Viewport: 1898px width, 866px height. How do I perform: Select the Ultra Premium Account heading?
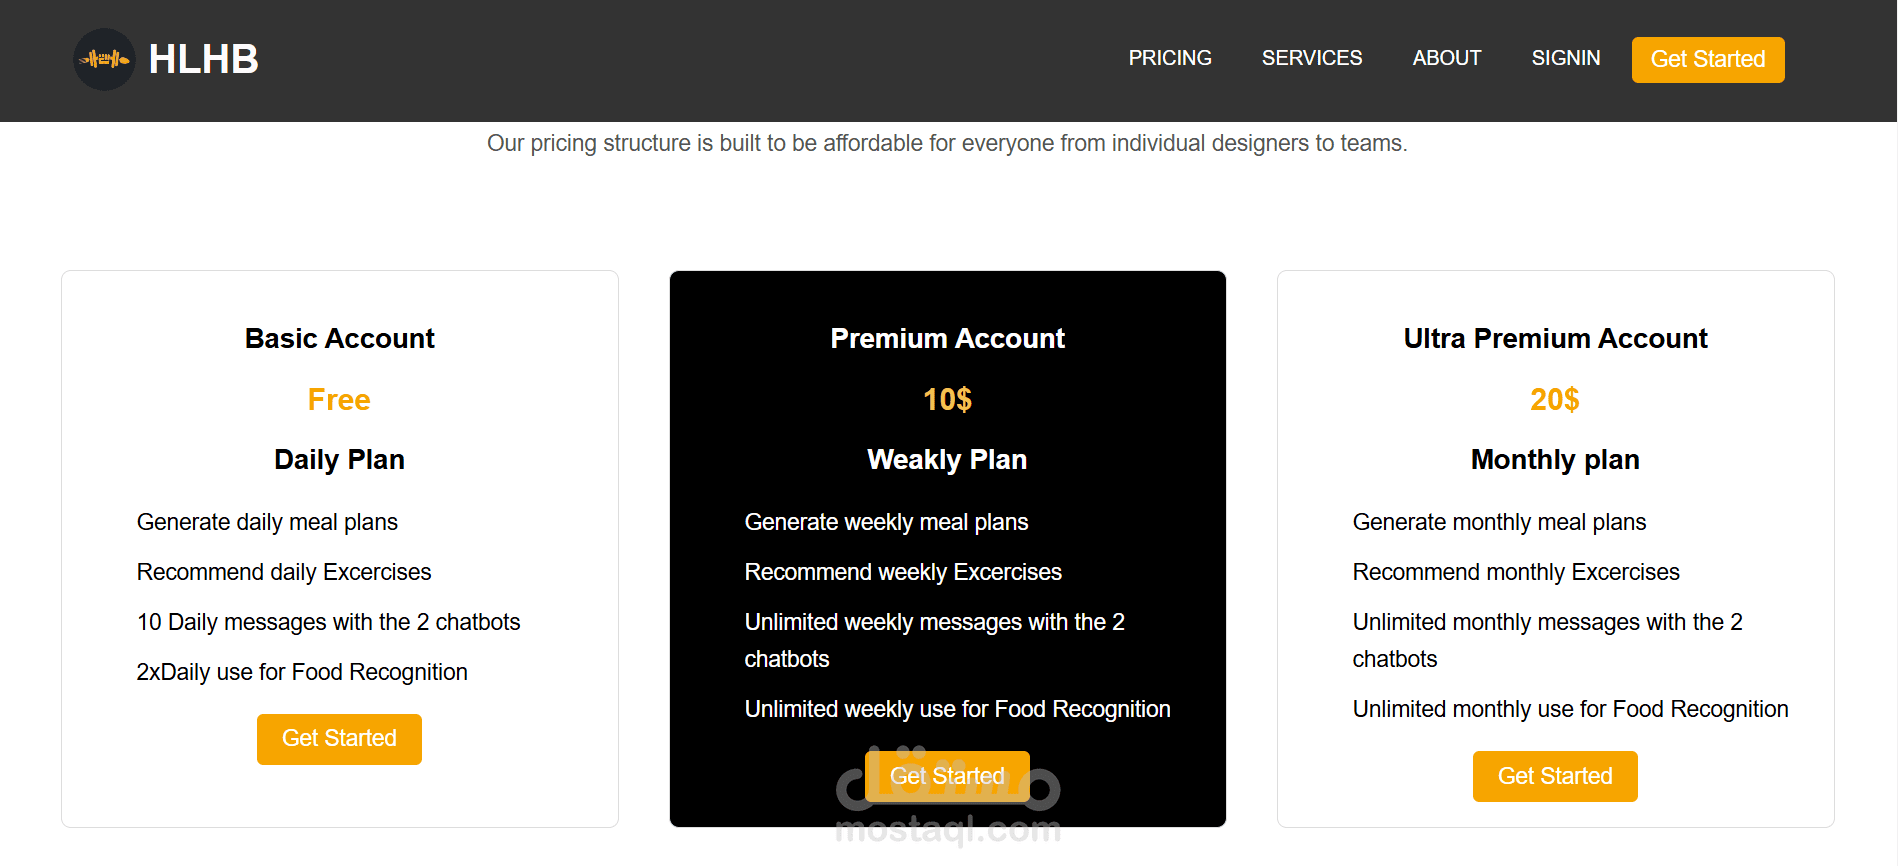pos(1555,339)
